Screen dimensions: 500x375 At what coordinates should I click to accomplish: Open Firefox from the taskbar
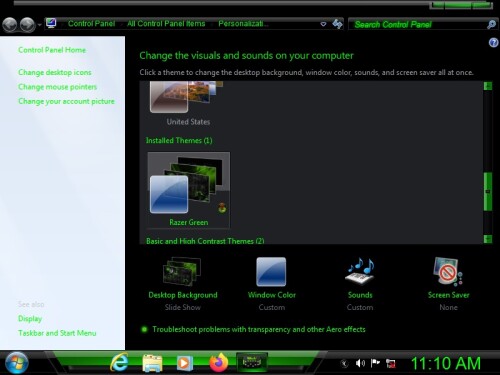click(x=219, y=363)
